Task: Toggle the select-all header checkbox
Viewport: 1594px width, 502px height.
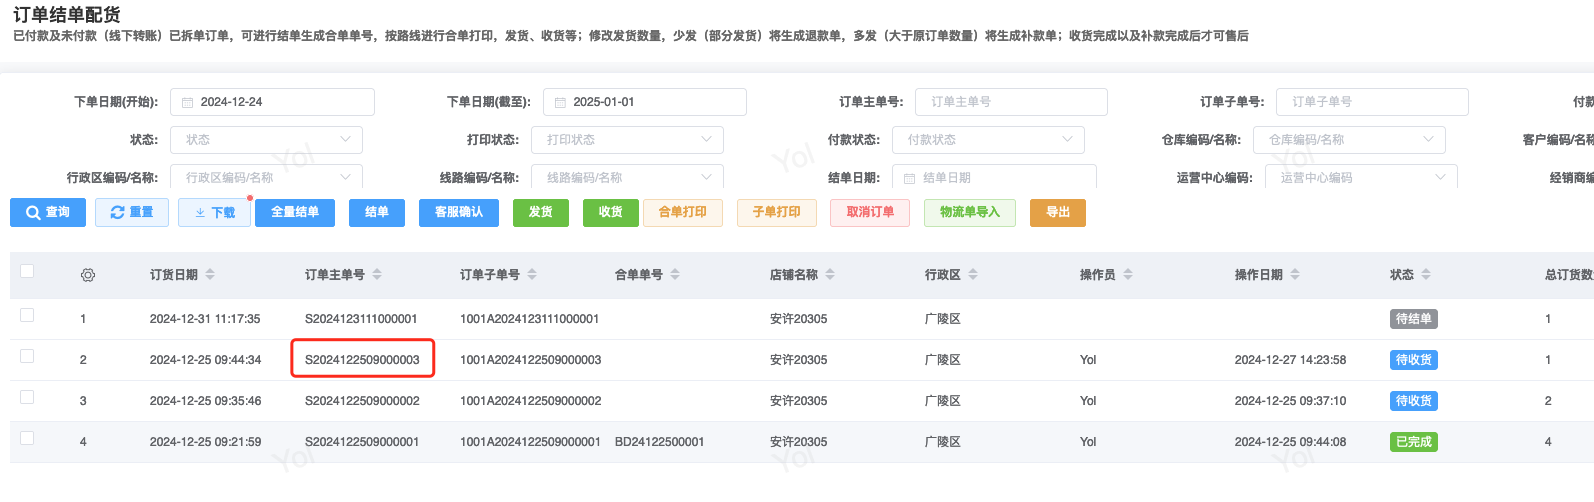Action: point(27,271)
